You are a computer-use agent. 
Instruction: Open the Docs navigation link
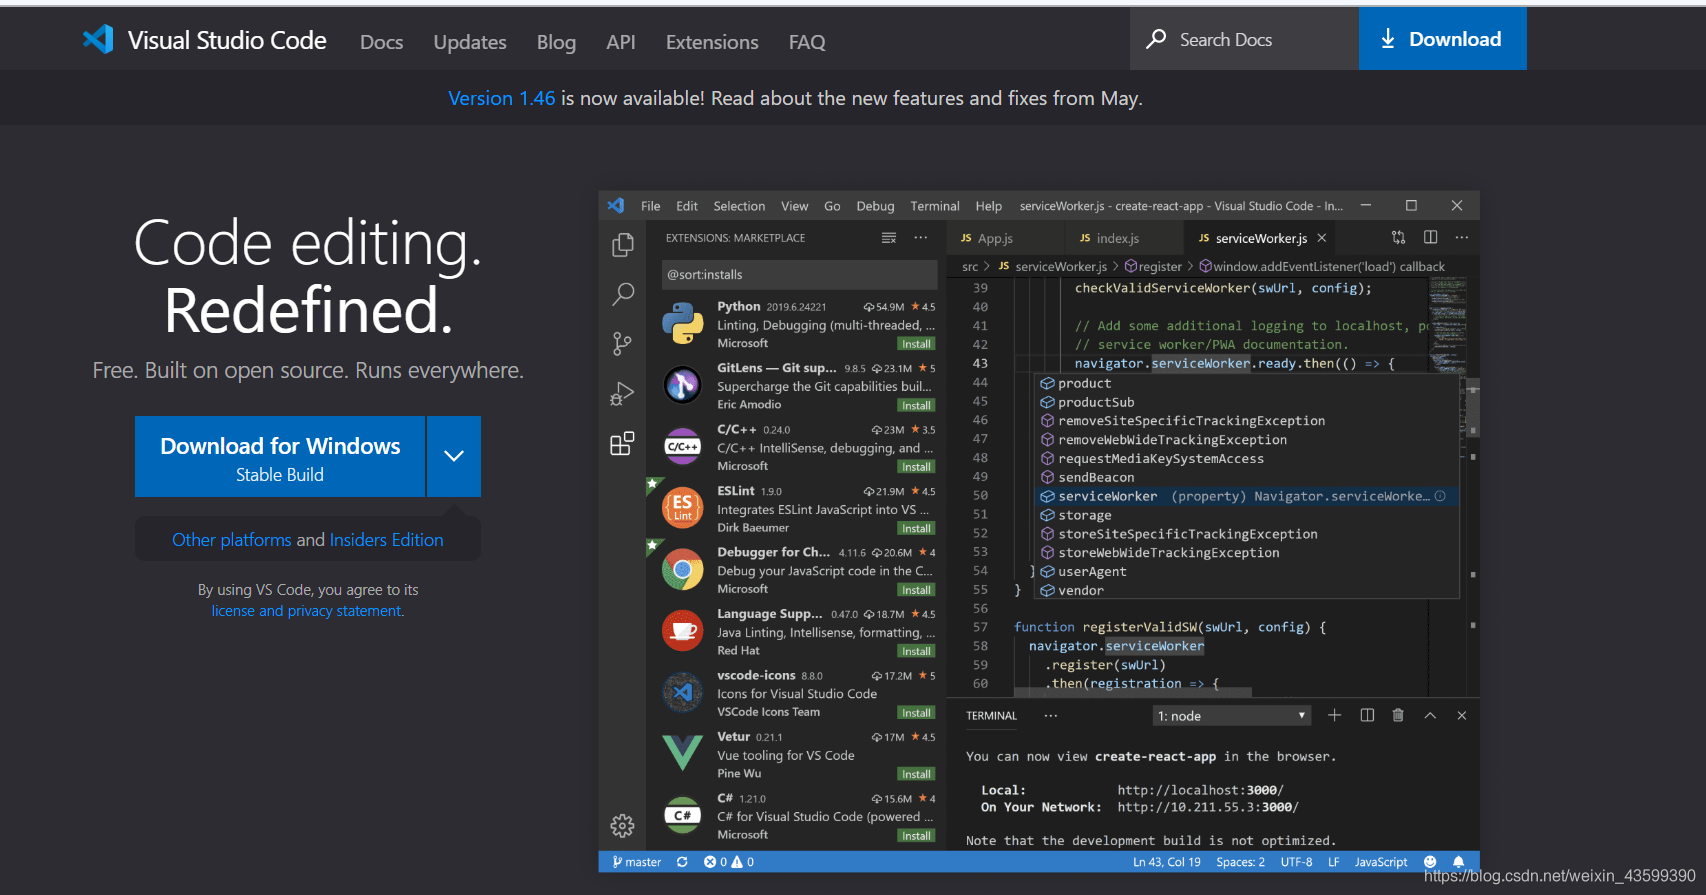pyautogui.click(x=382, y=42)
